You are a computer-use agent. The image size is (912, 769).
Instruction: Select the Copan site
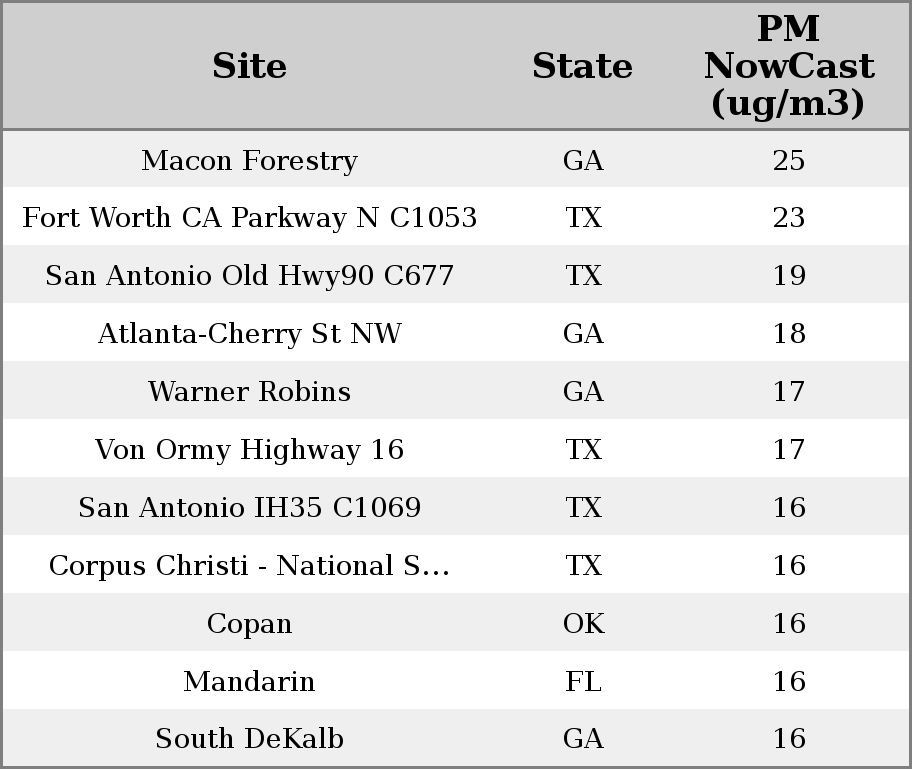point(249,624)
